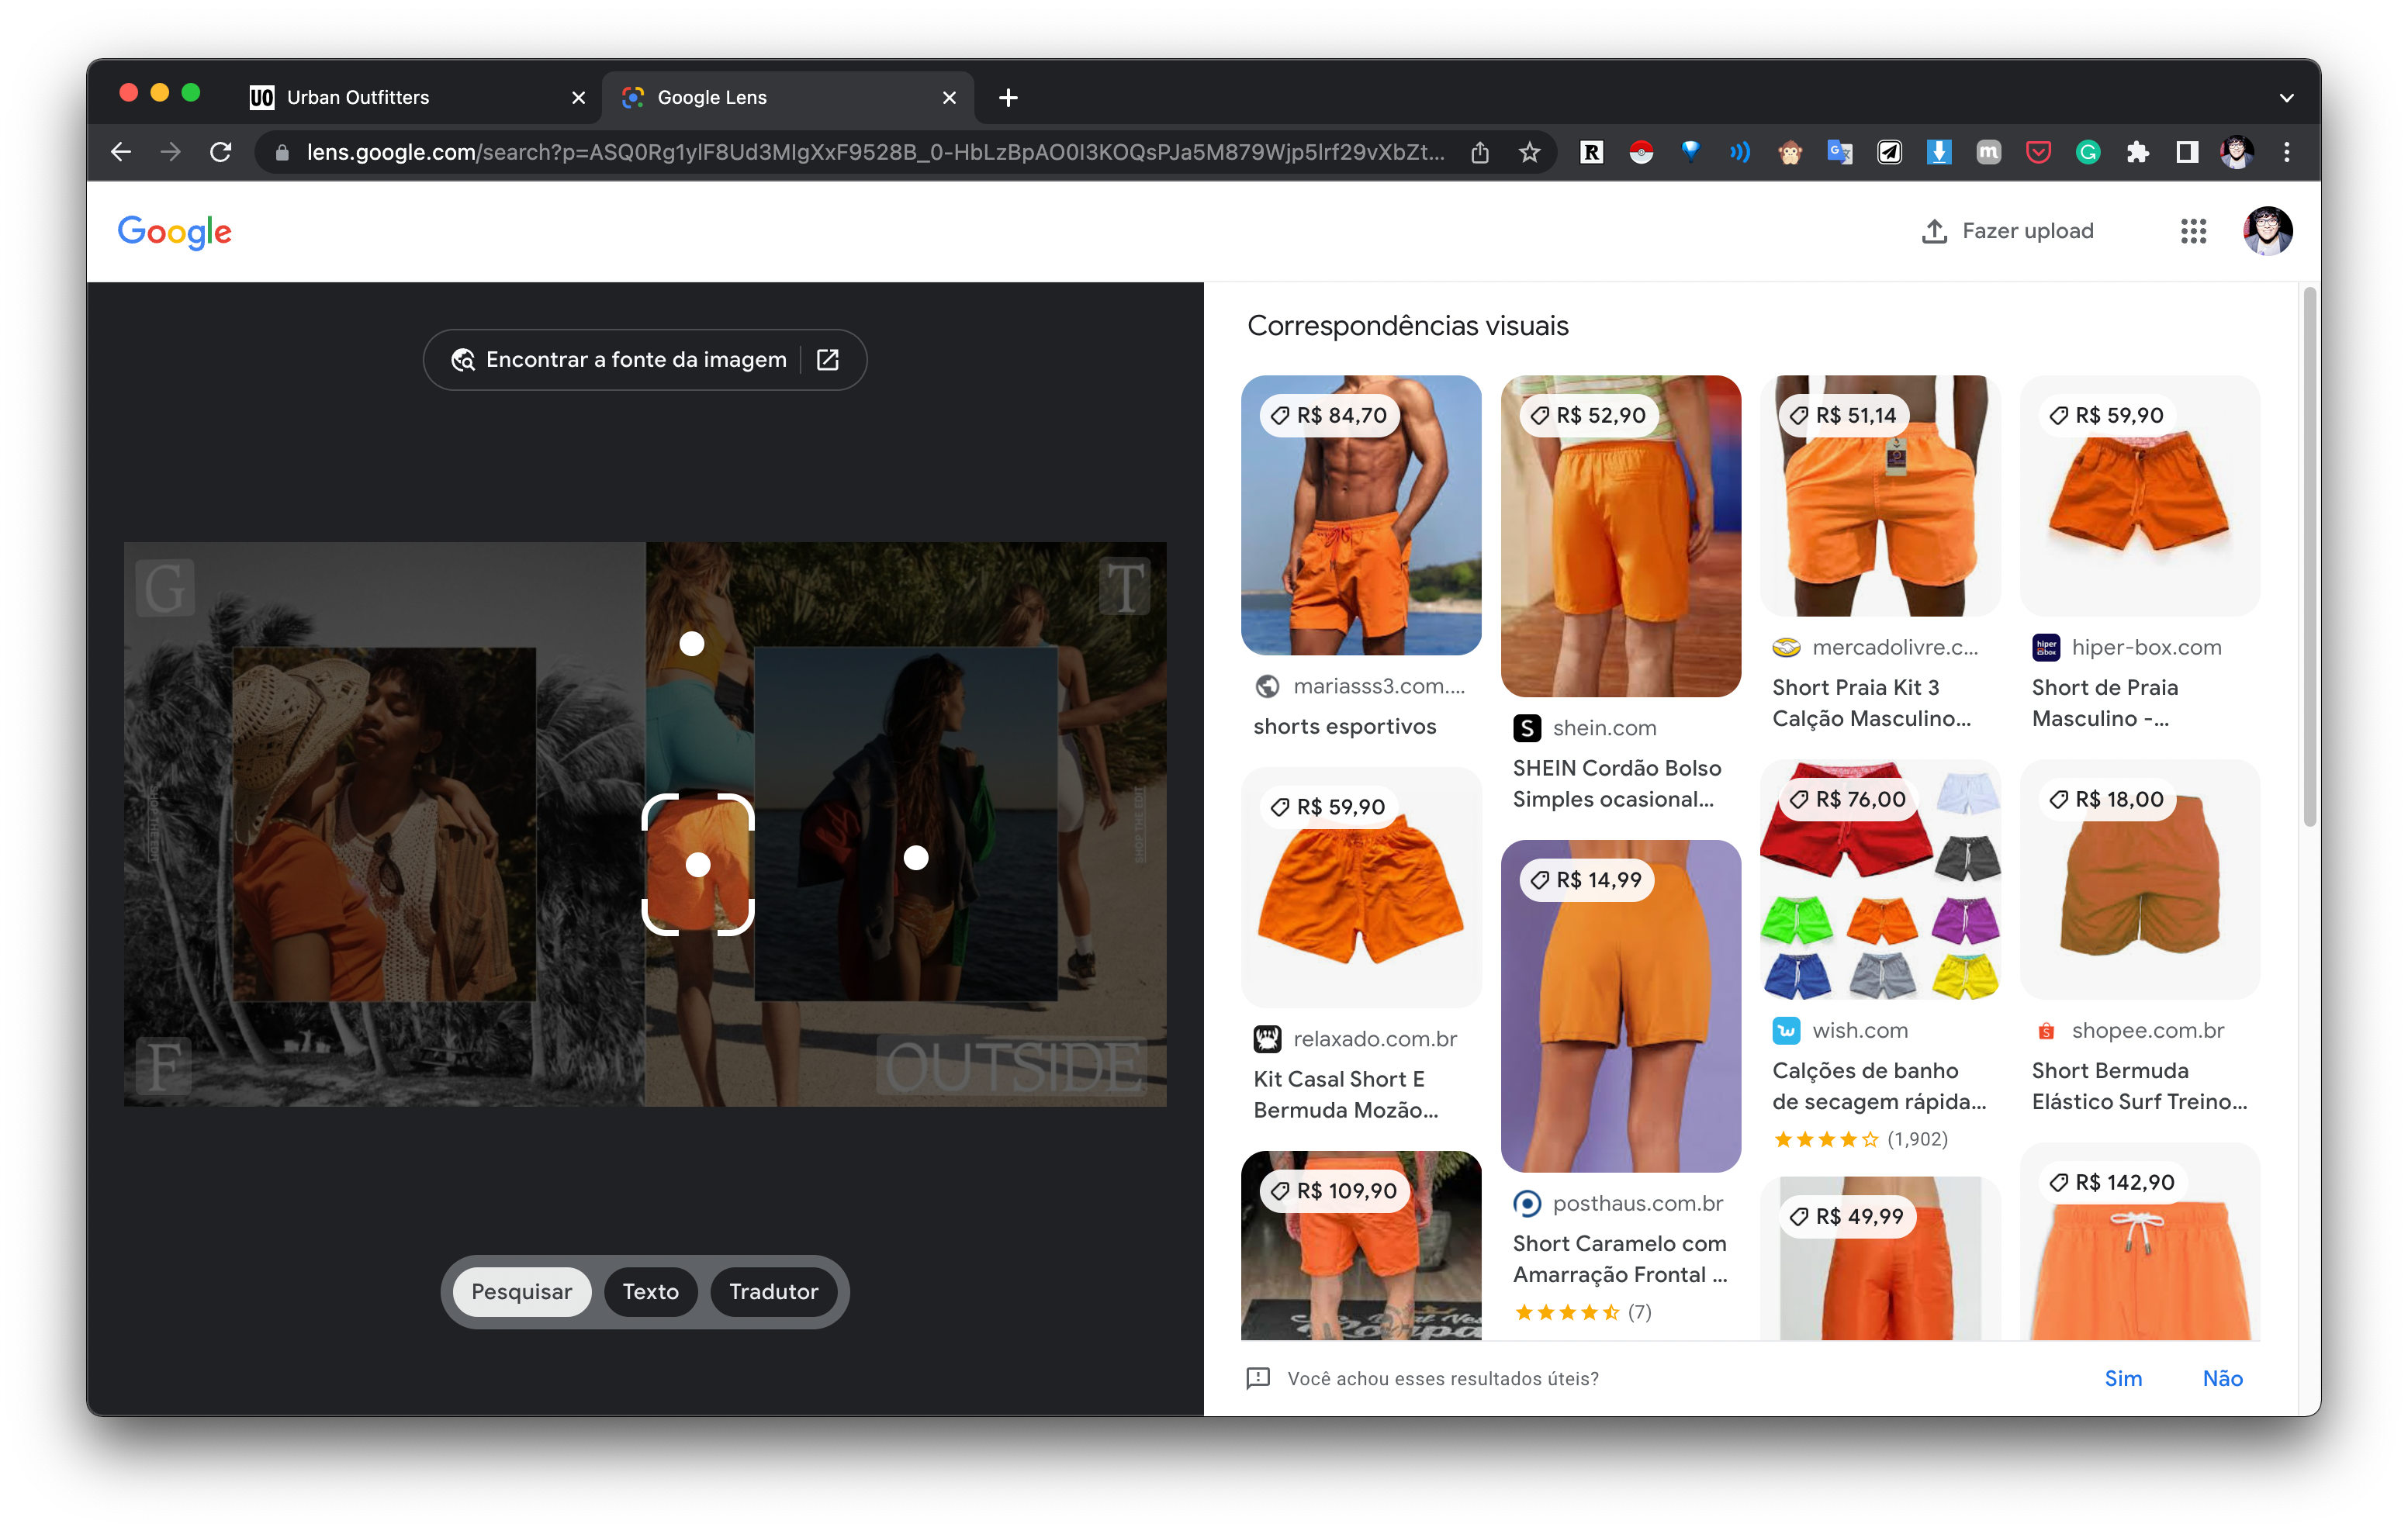Click the browser extensions puzzle icon
The image size is (2408, 1531).
[x=2136, y=154]
